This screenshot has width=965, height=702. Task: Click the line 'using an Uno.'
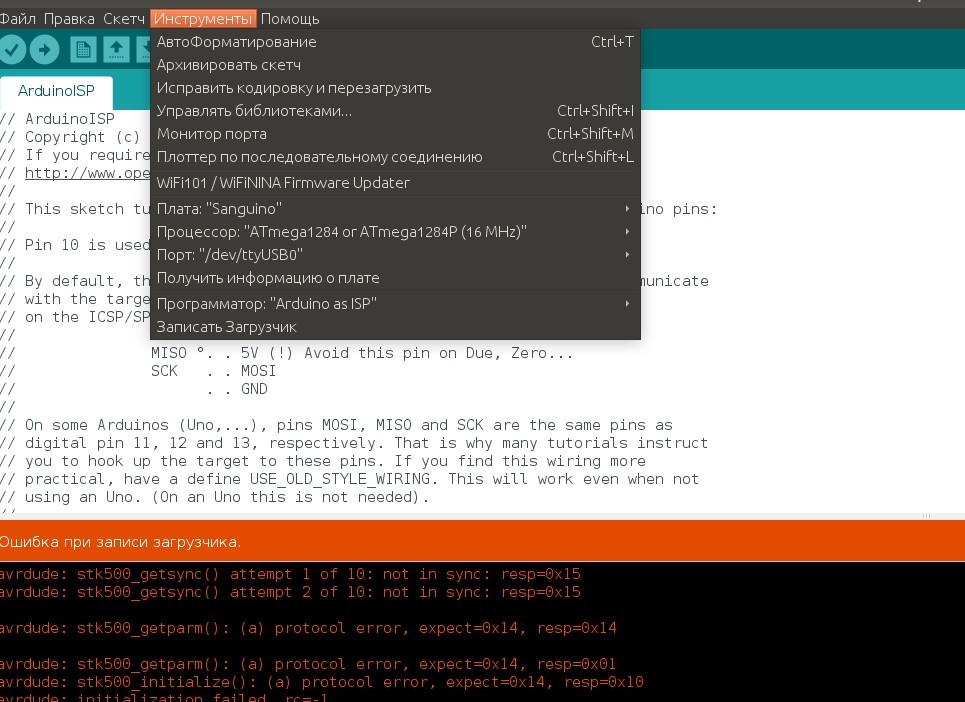[x=214, y=497]
